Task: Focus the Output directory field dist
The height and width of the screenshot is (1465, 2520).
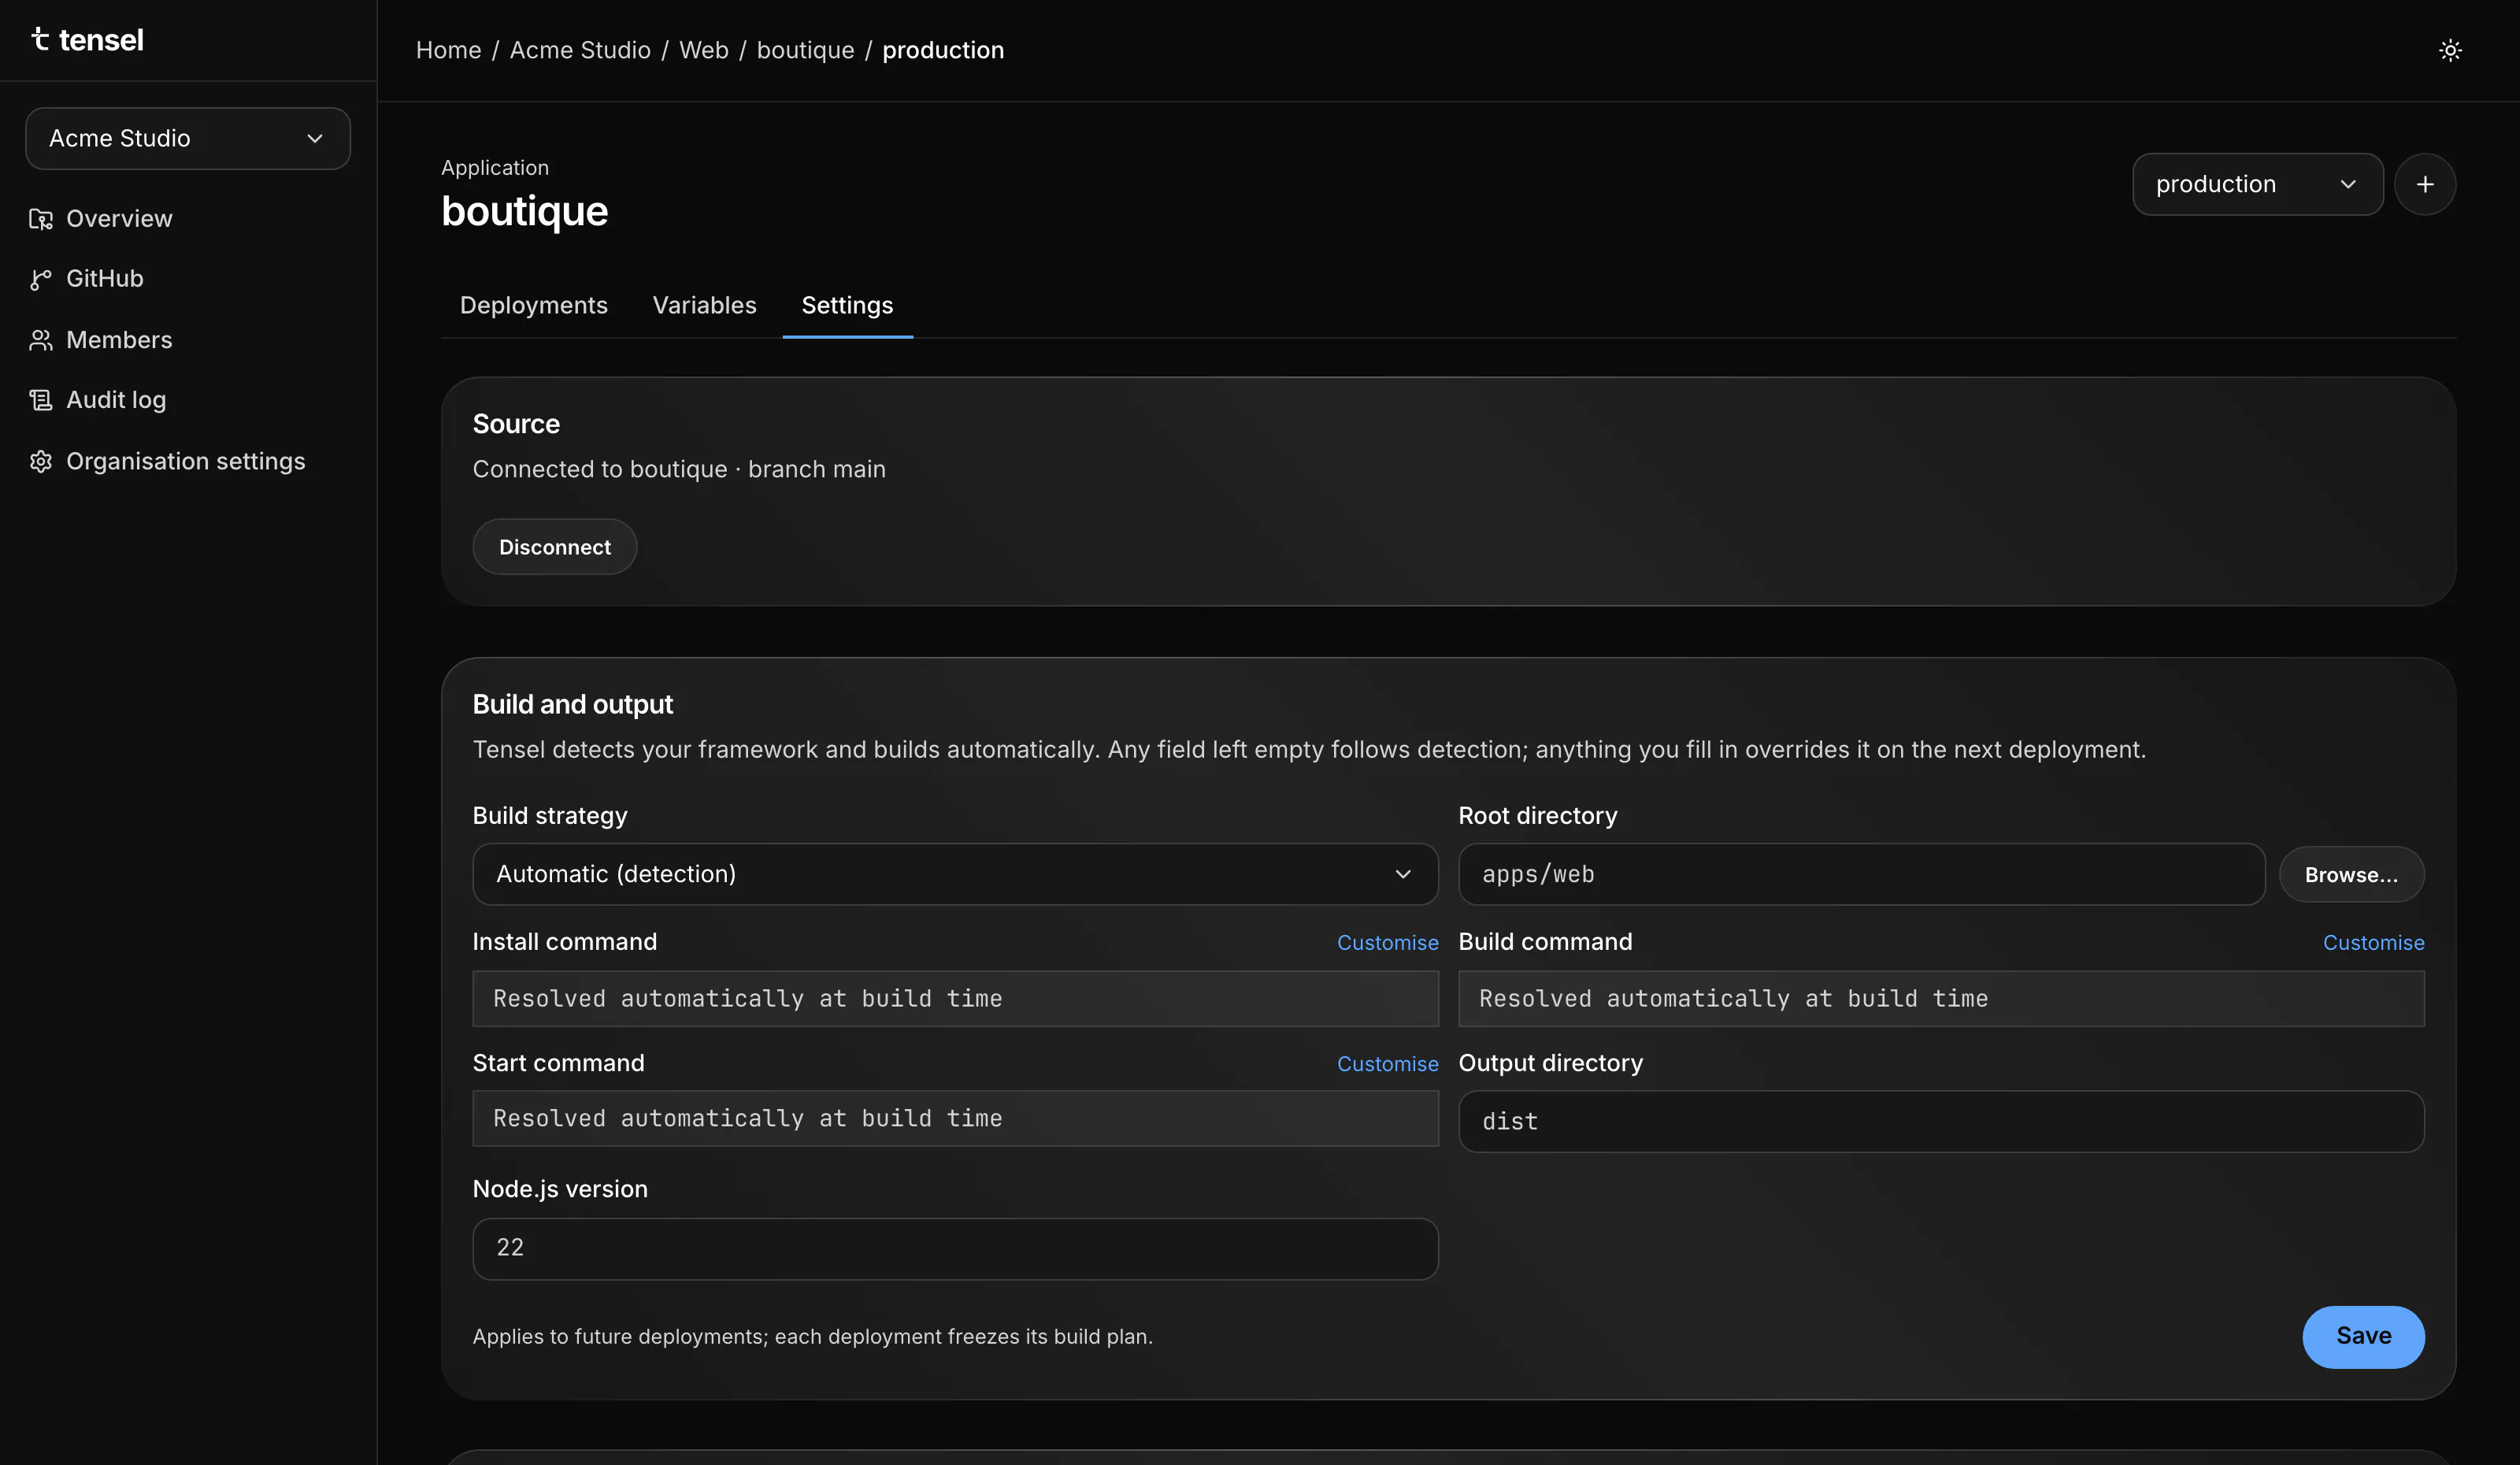Action: 1941,1121
